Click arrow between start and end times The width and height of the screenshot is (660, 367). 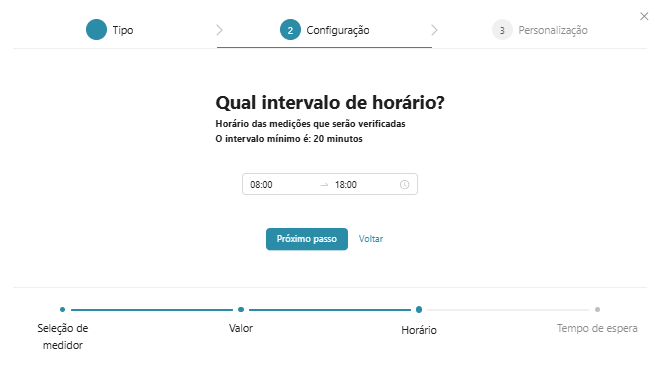(x=324, y=185)
